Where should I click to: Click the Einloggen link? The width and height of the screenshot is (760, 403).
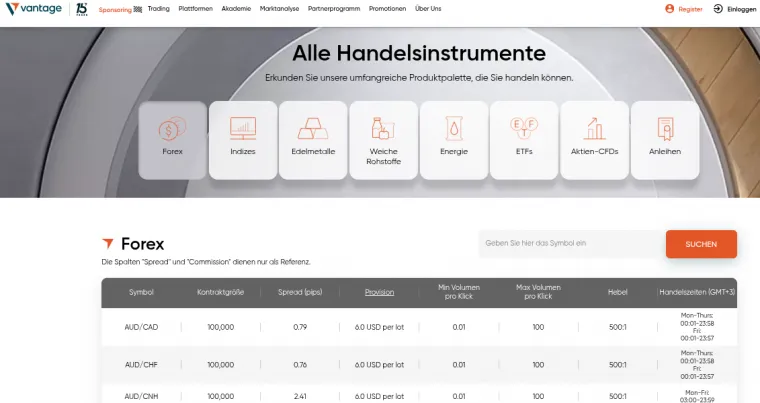coord(742,9)
